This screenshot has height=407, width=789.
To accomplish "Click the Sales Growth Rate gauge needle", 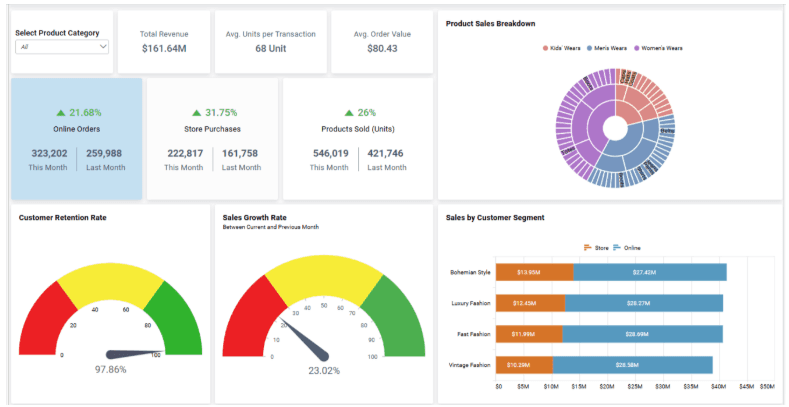I will coord(305,338).
